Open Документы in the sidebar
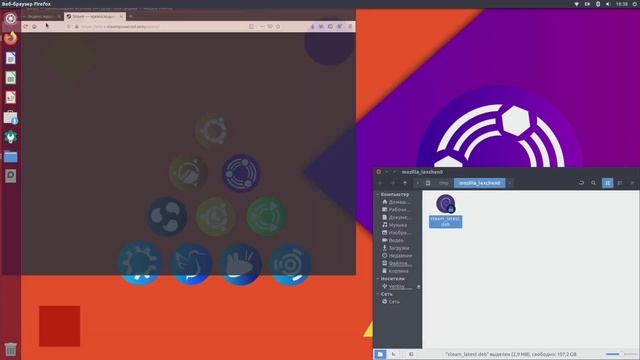 pyautogui.click(x=398, y=217)
